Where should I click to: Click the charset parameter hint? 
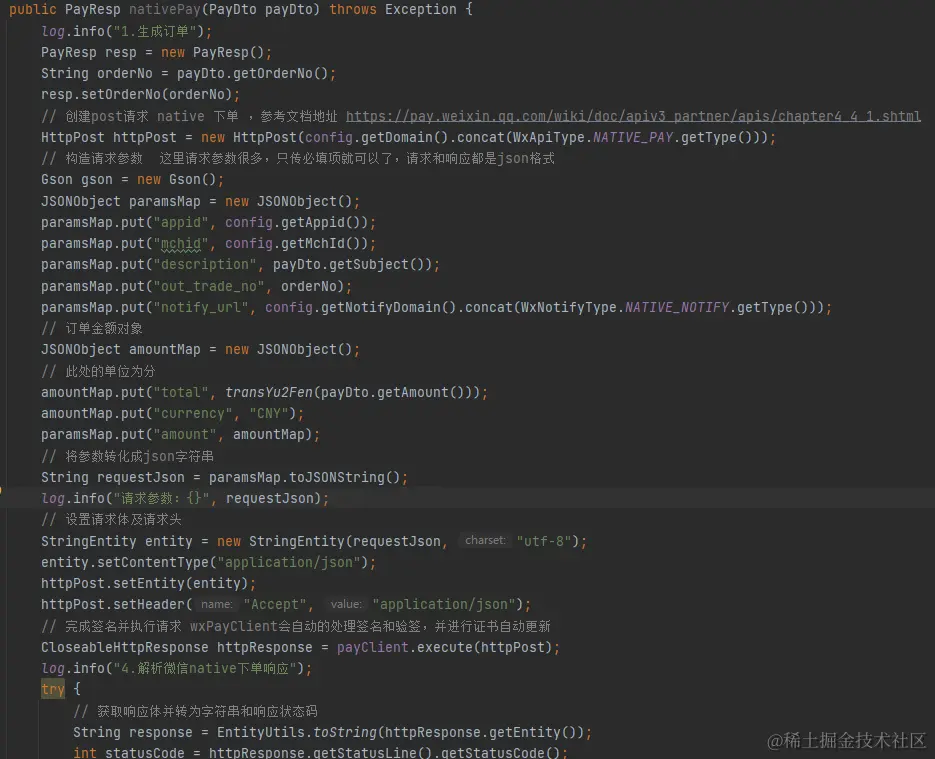485,540
